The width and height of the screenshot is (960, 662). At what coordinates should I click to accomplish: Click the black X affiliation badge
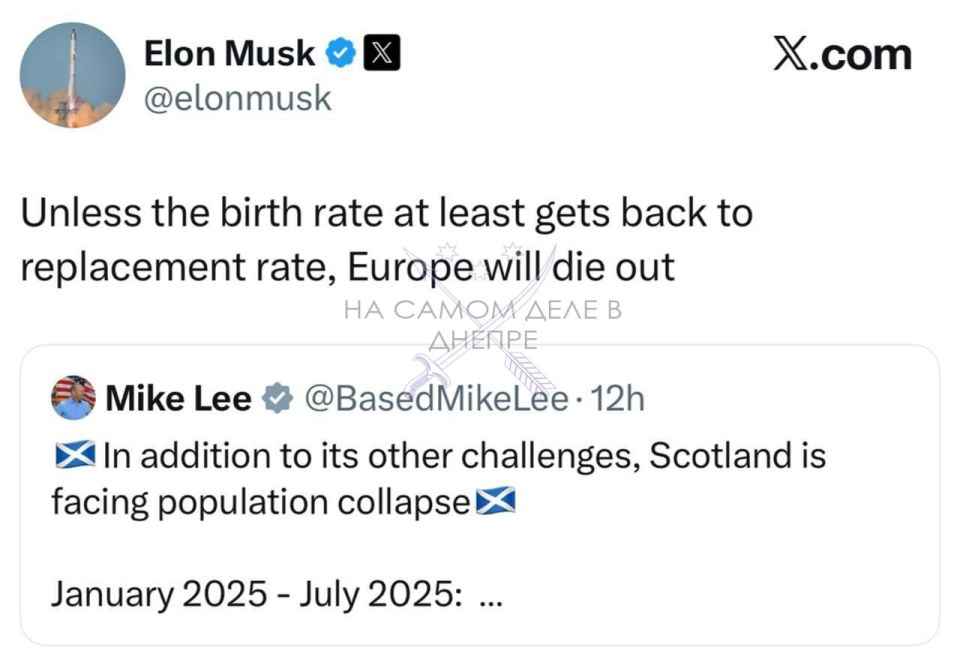[380, 54]
